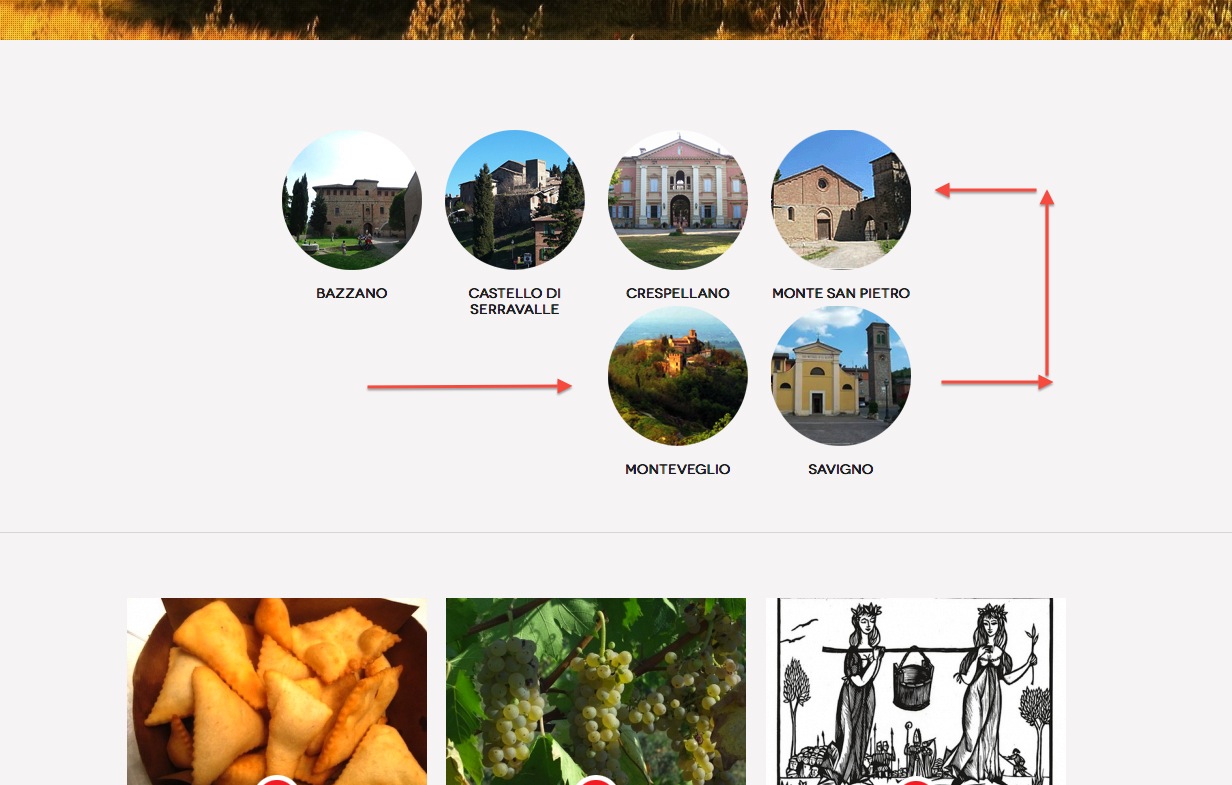Viewport: 1232px width, 785px height.
Task: Click the BAZZANO text link
Action: pyautogui.click(x=351, y=293)
